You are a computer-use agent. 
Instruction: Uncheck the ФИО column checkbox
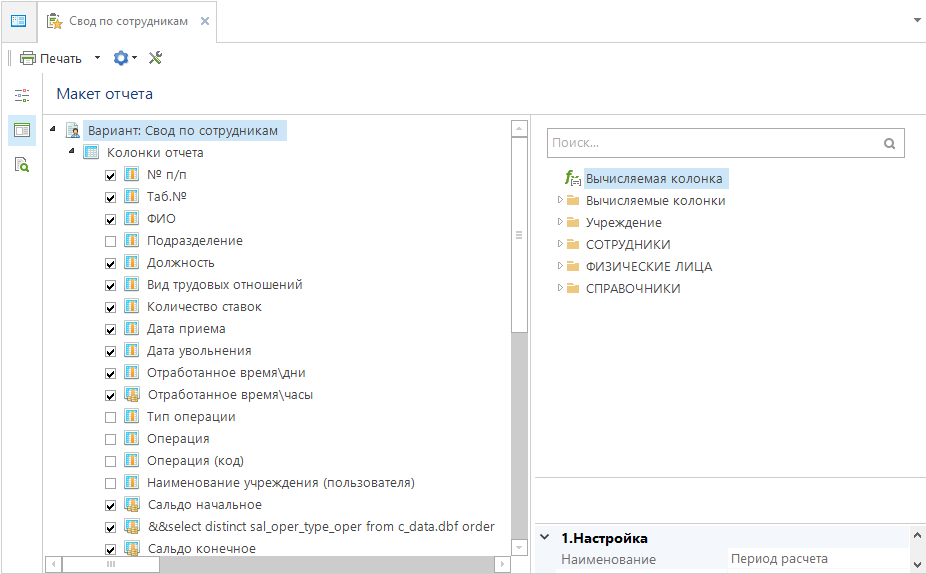coord(111,219)
